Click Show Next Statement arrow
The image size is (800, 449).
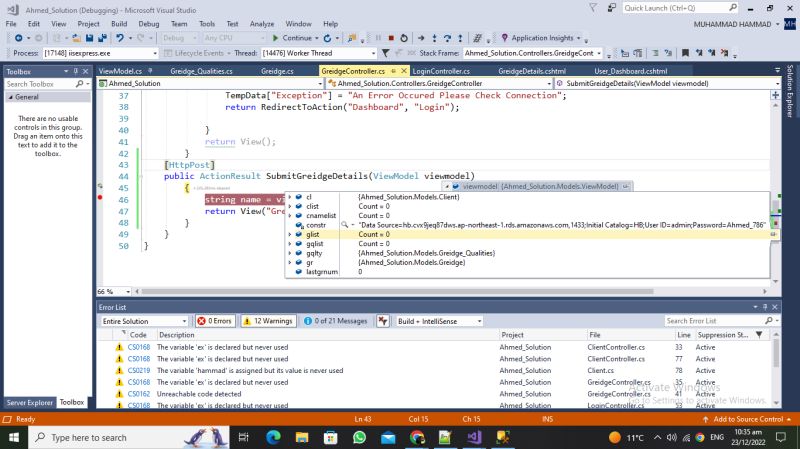tap(421, 38)
